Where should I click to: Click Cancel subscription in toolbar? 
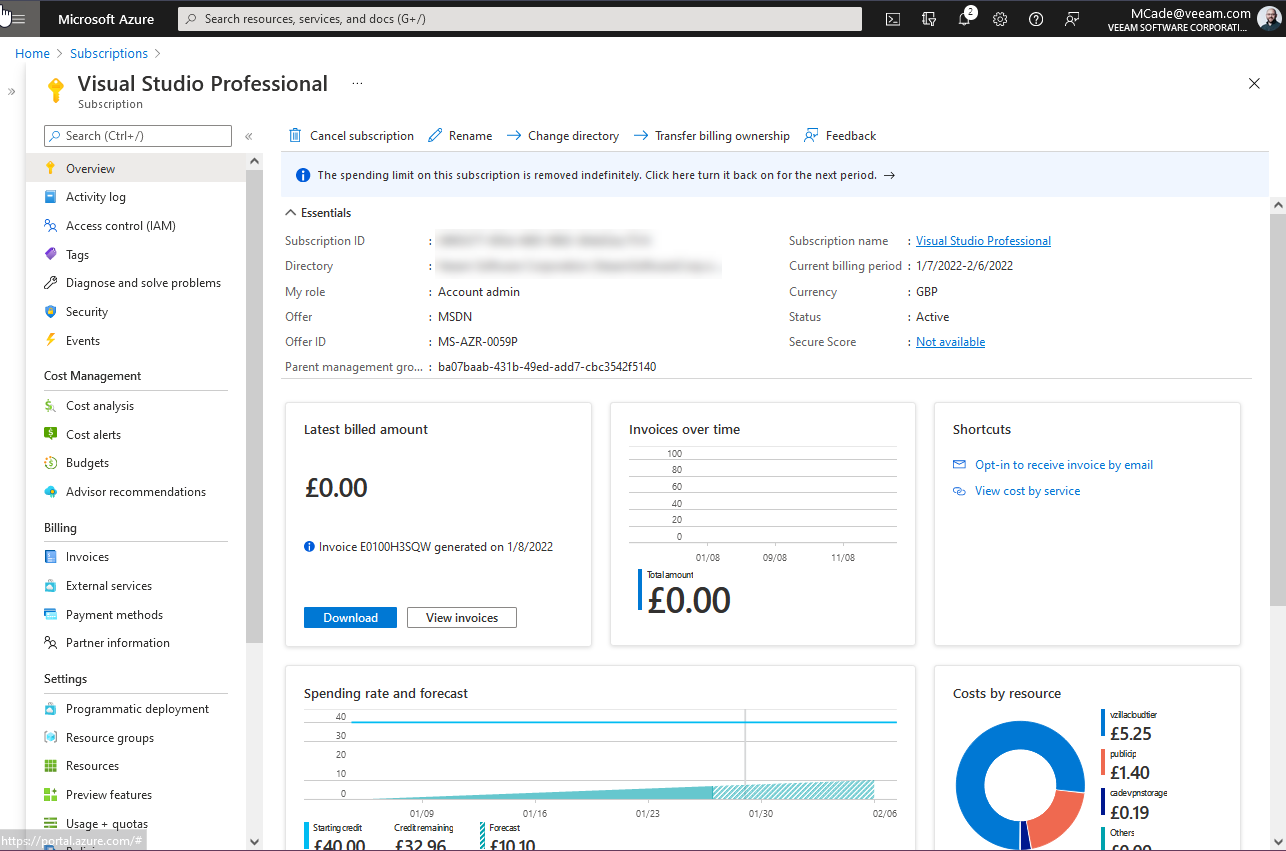pos(351,136)
